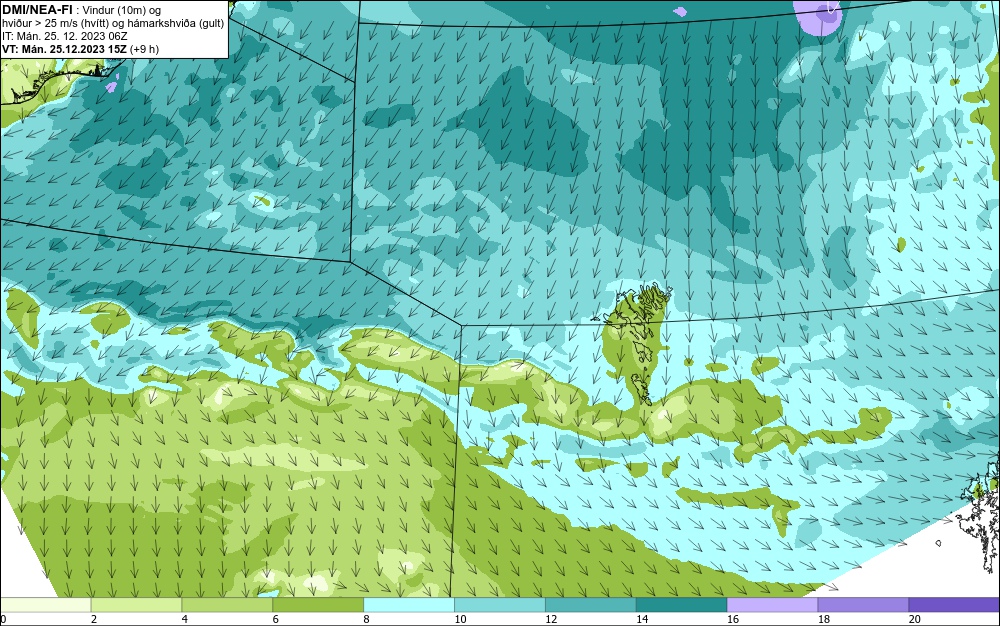
Task: Click the scale label "10"
Action: click(x=460, y=619)
